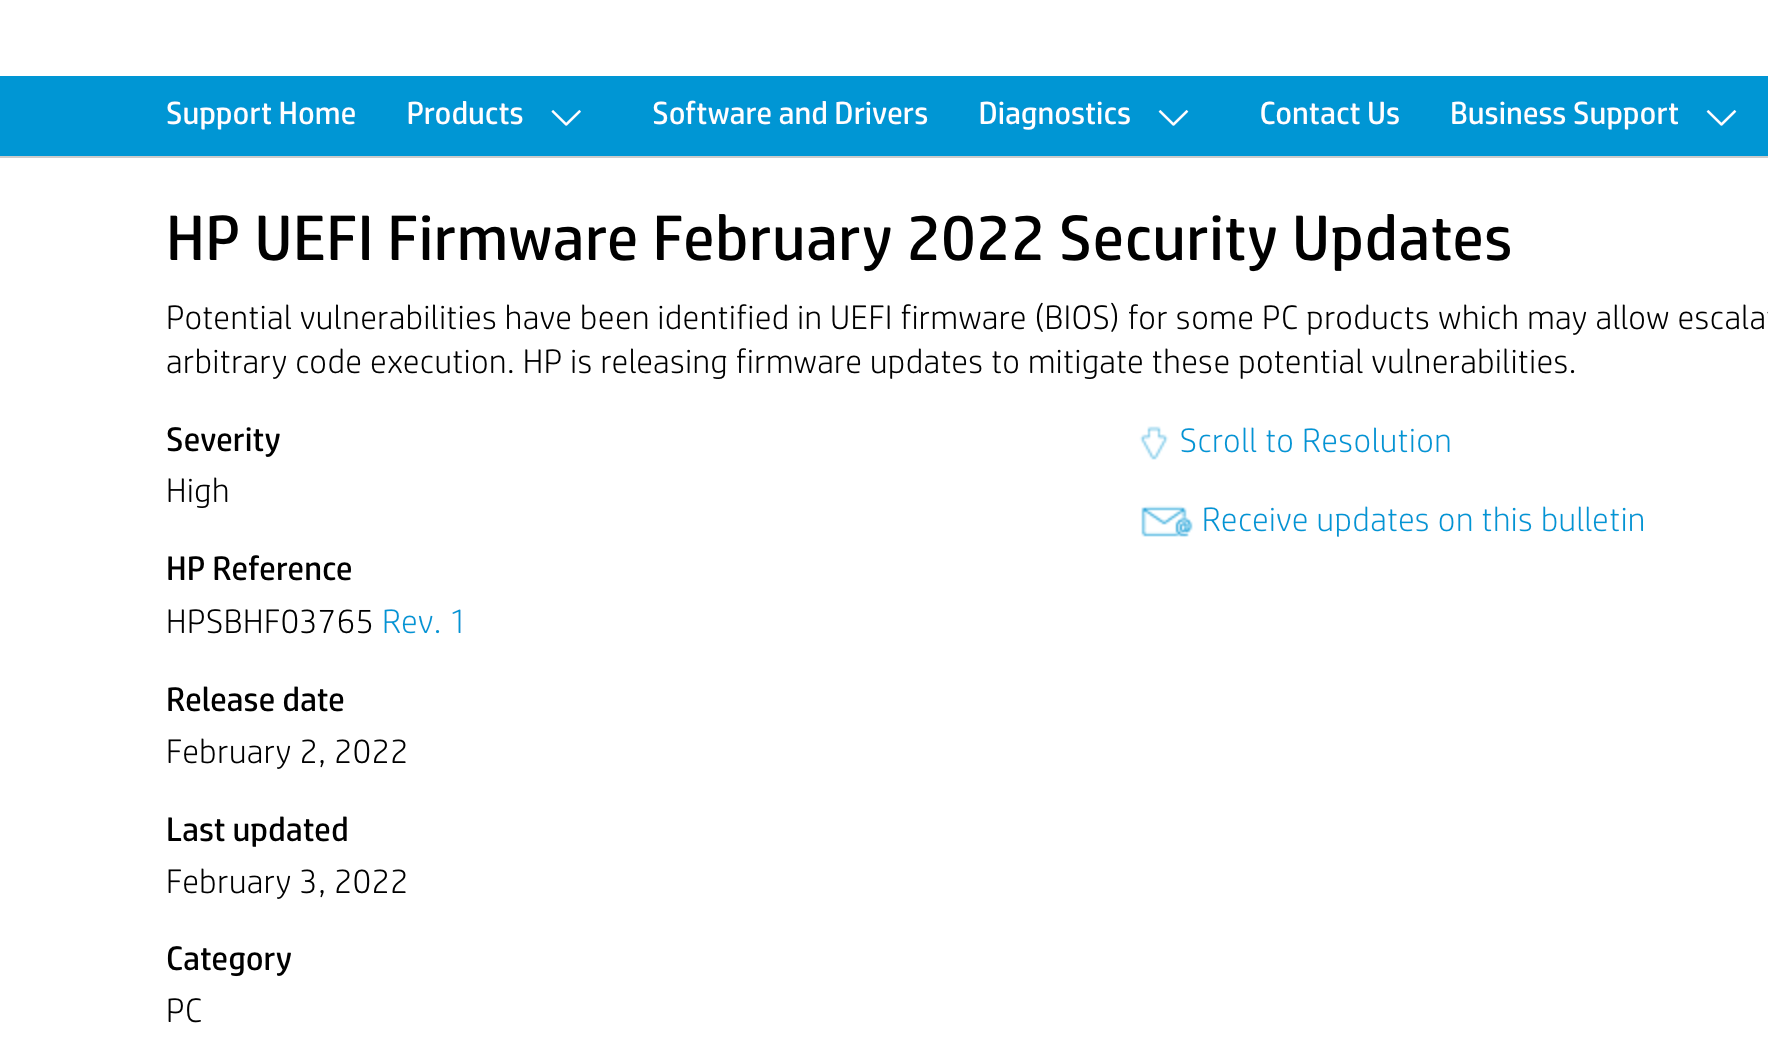Open the Support Home menu item

pos(261,114)
